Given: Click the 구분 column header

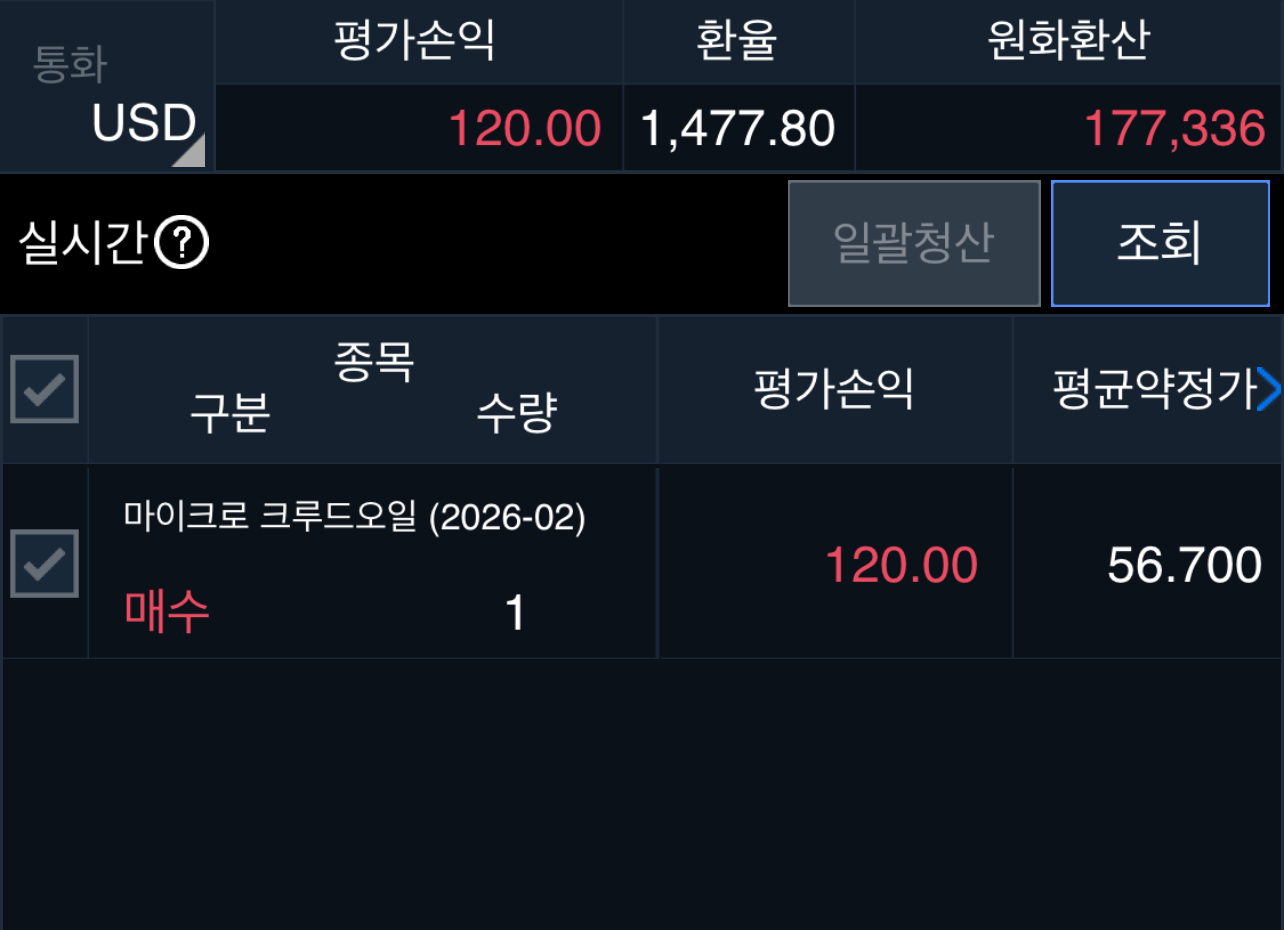Looking at the screenshot, I should pyautogui.click(x=230, y=413).
